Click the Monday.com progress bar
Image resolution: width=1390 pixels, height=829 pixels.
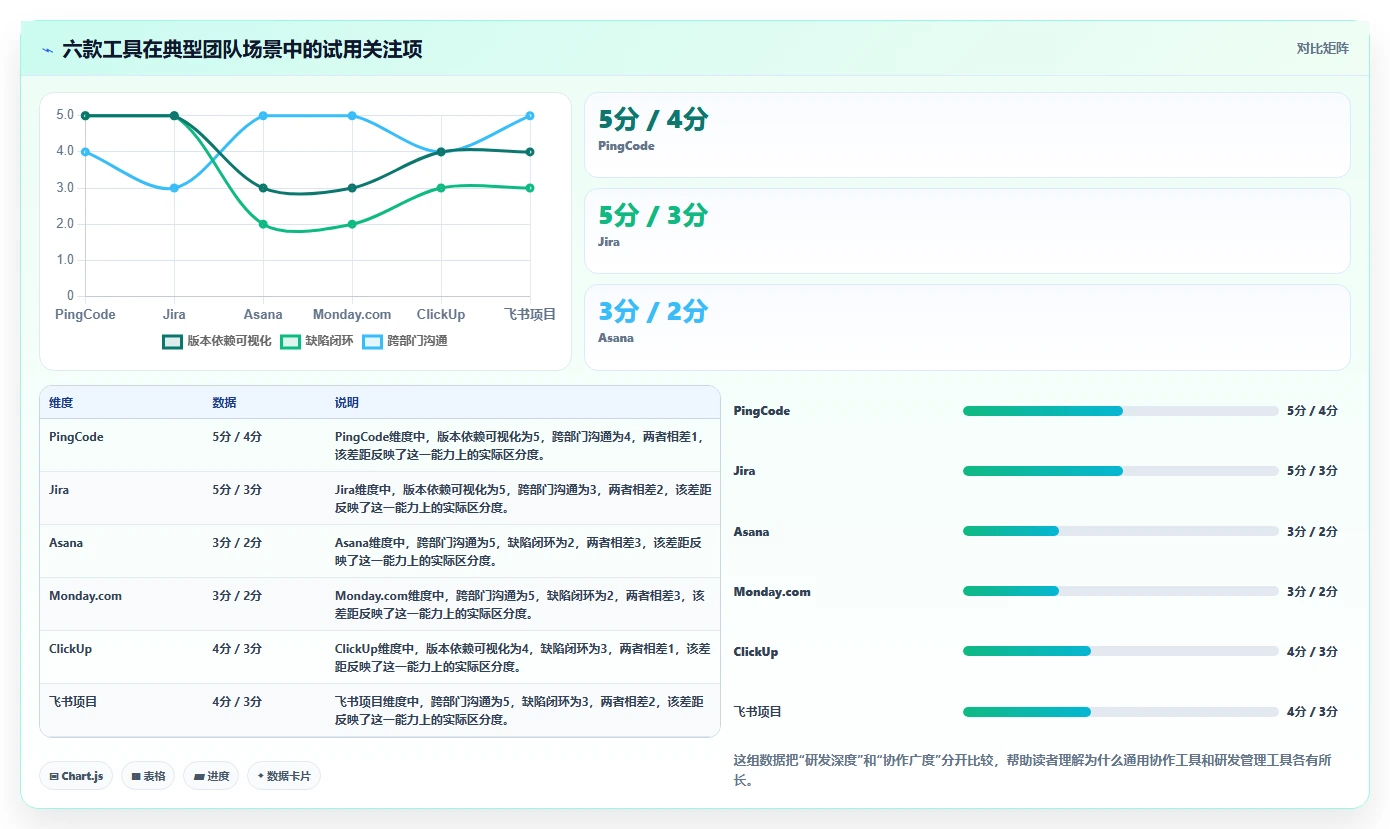click(1120, 591)
